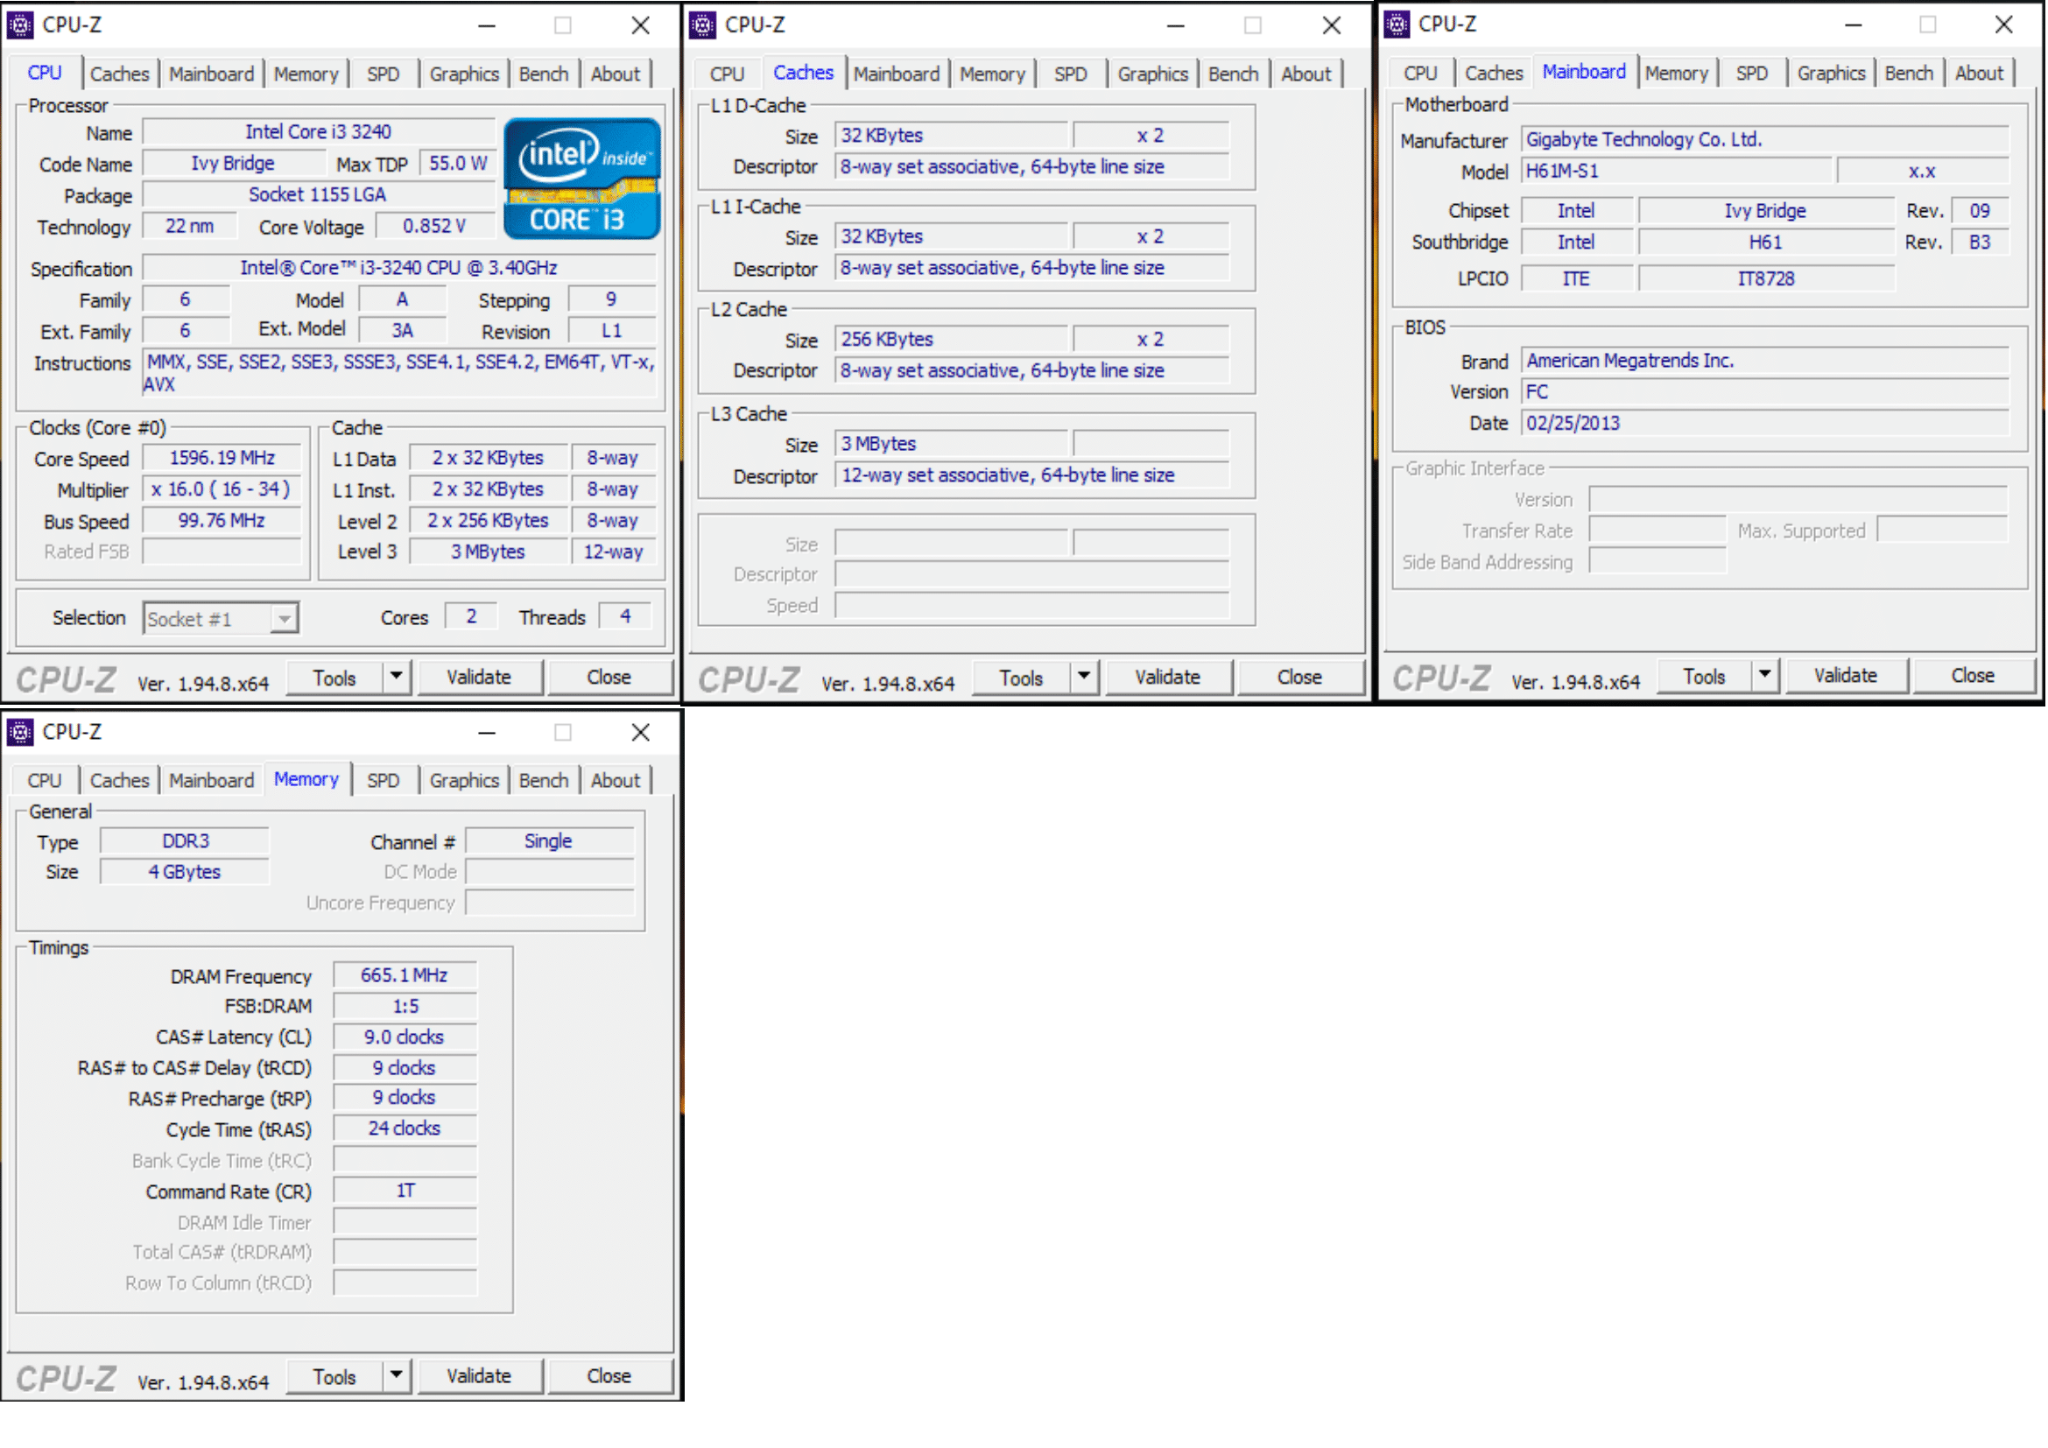Viewport: 2048px width, 1448px height.
Task: Click Close button in Caches window
Action: click(x=1300, y=677)
